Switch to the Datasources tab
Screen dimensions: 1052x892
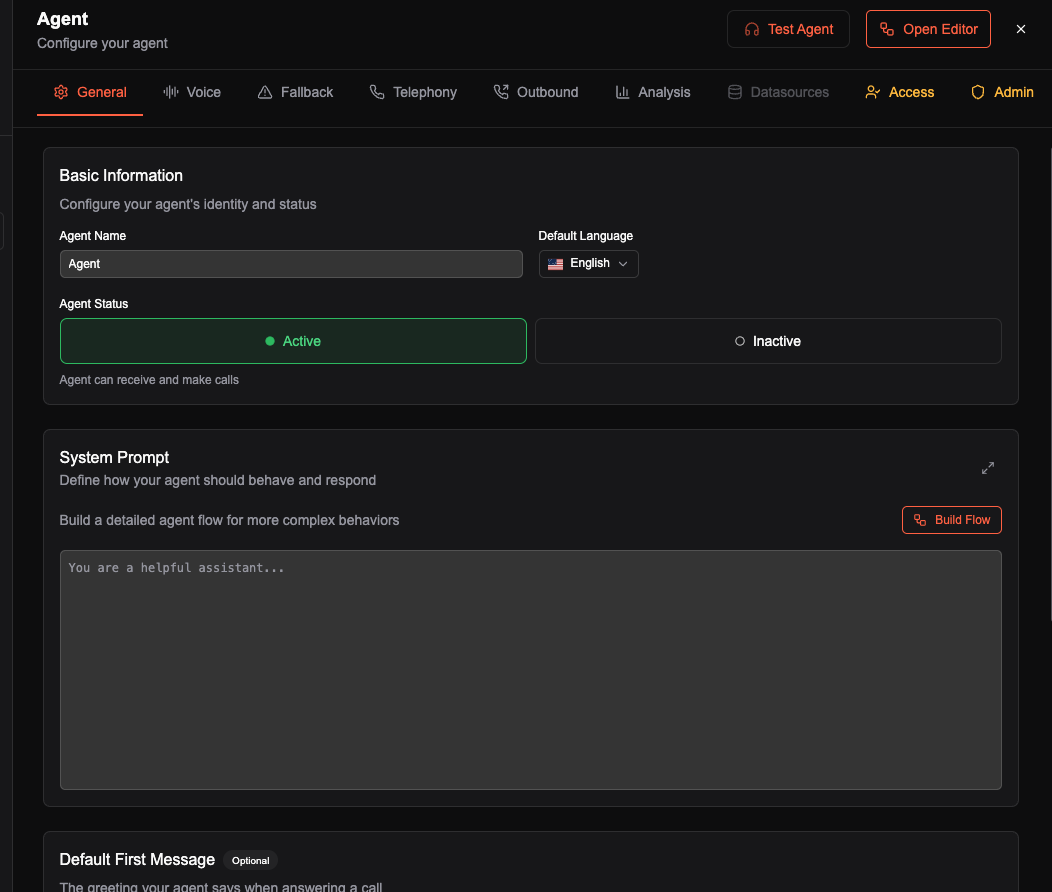(778, 92)
